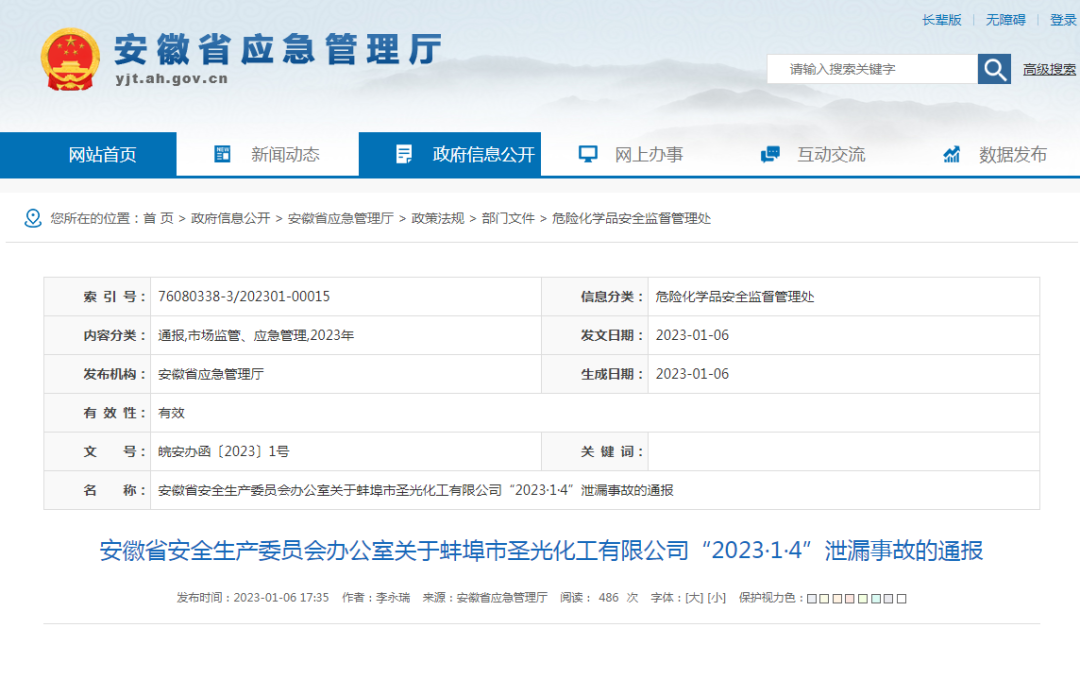Viewport: 1080px width, 679px height.
Task: Click the news icon beside 新闻动态
Action: [222, 154]
